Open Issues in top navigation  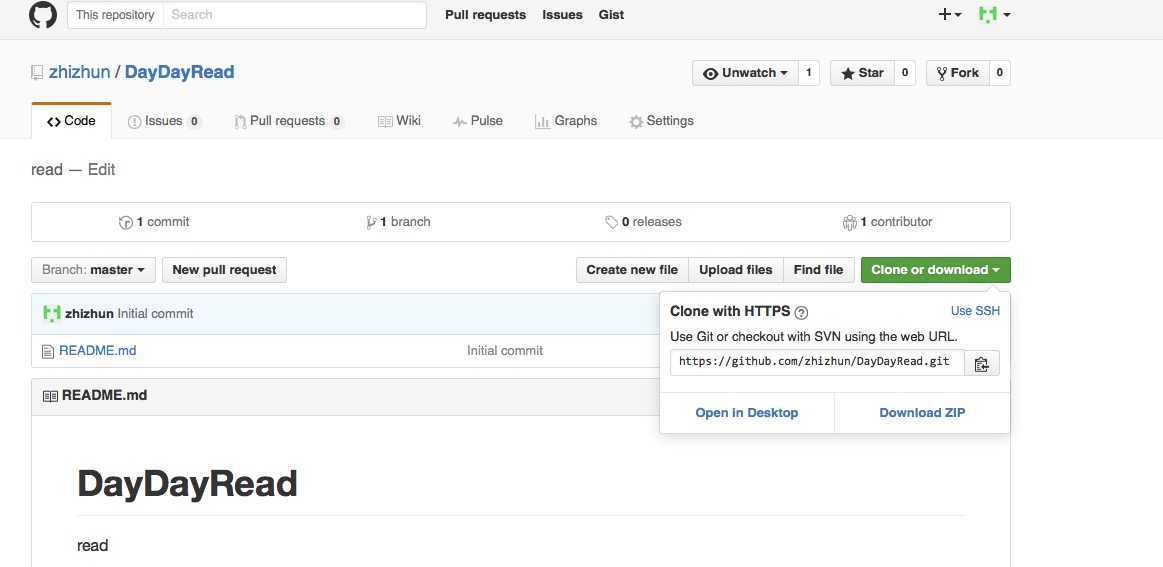tap(562, 15)
